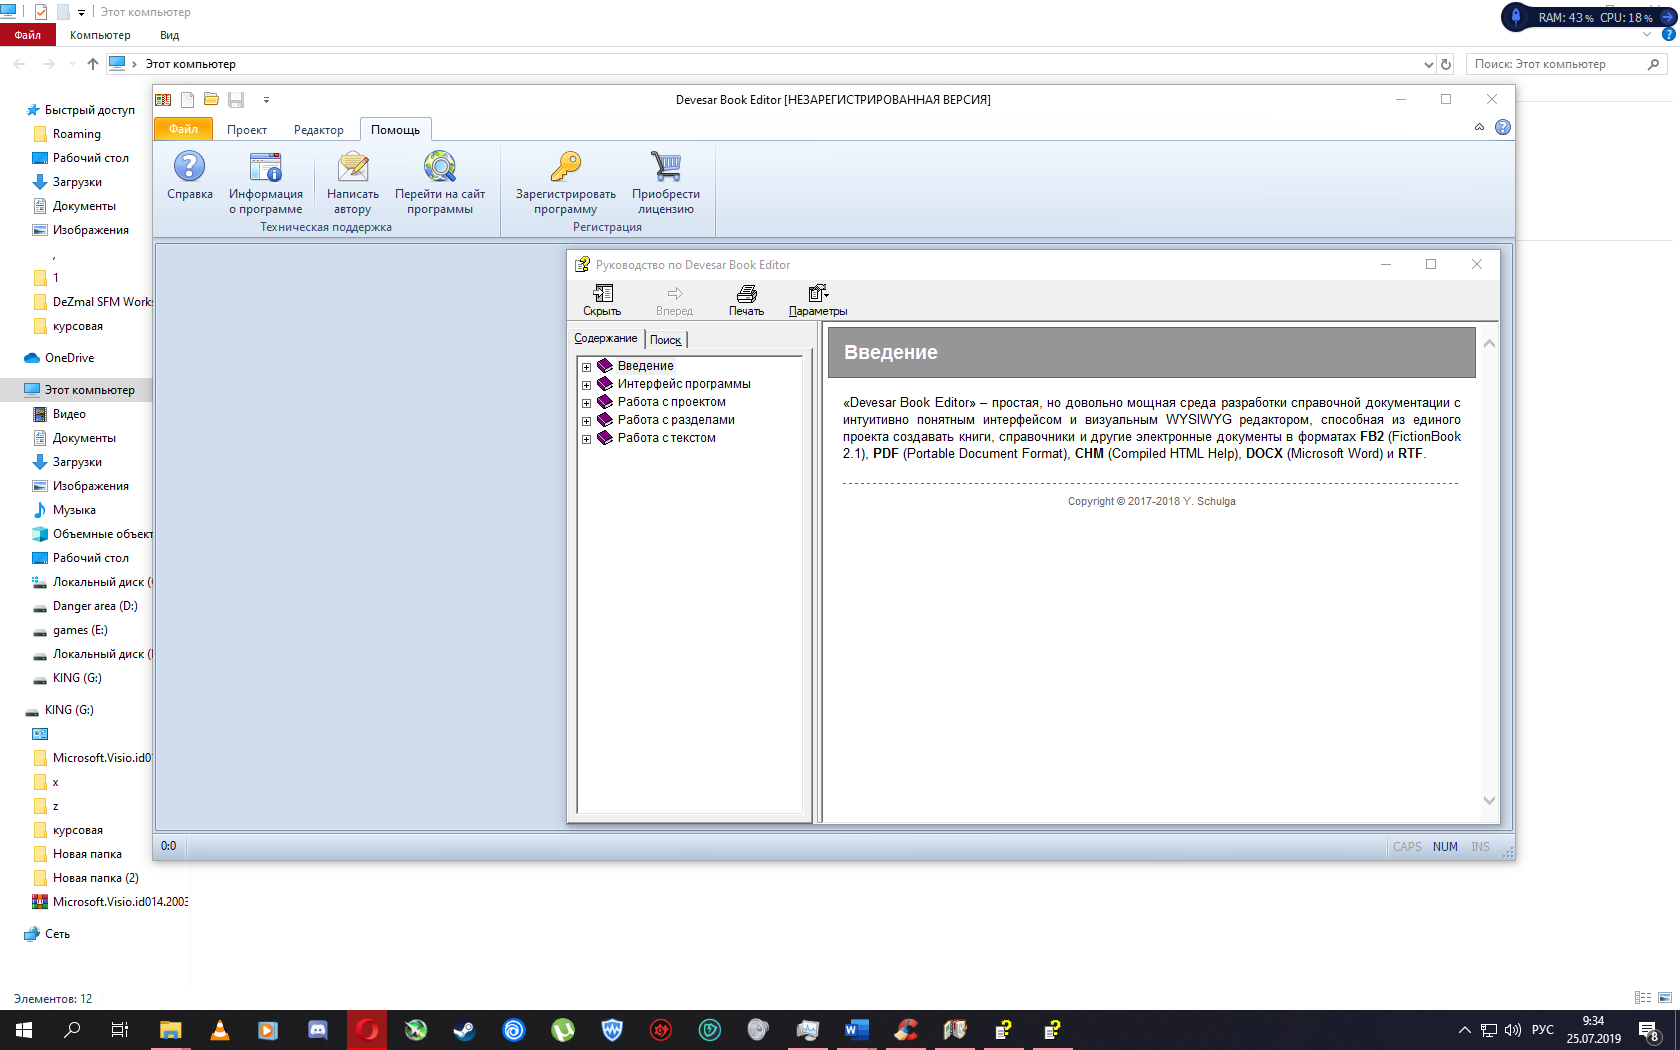This screenshot has height=1050, width=1680.
Task: Open File Explorer from taskbar
Action: click(x=171, y=1030)
